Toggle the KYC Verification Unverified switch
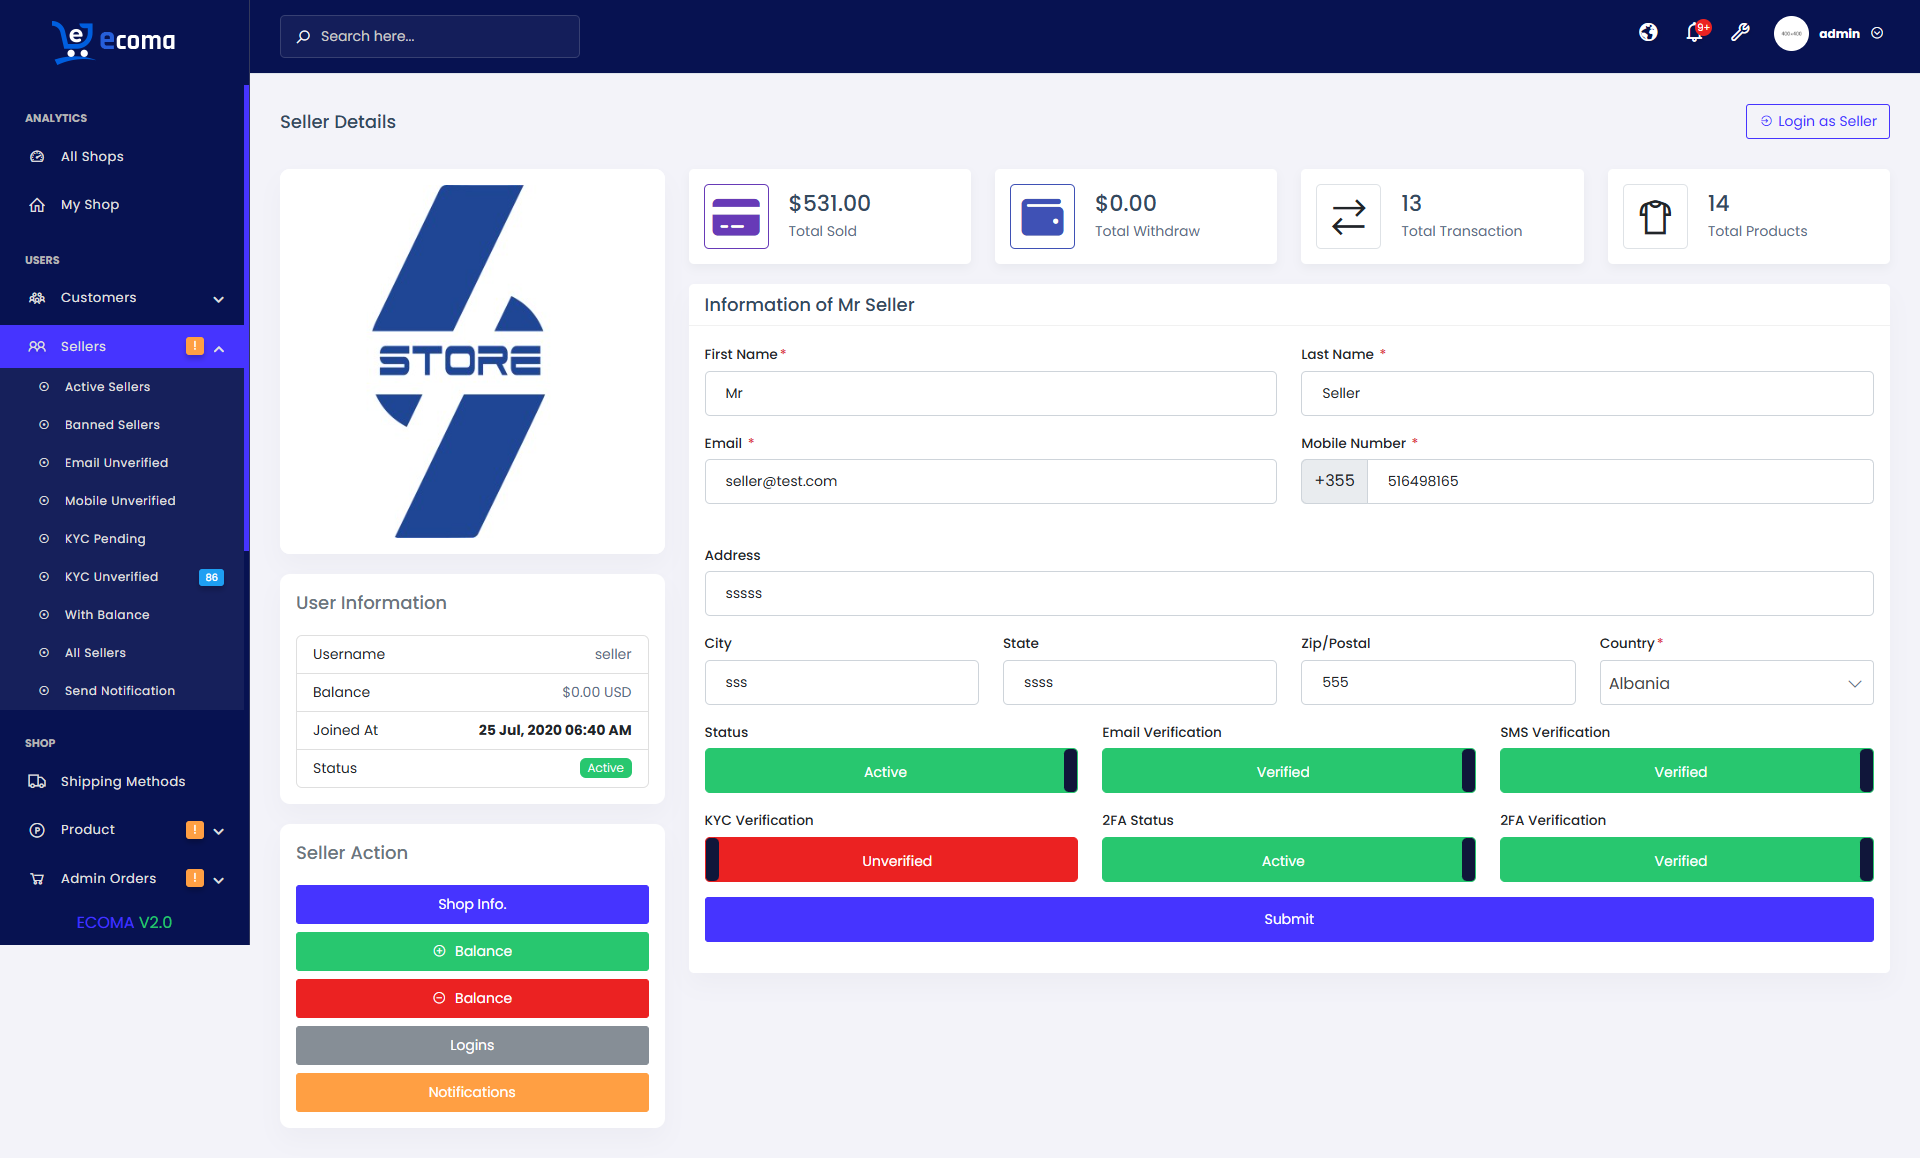The image size is (1920, 1158). [x=890, y=860]
